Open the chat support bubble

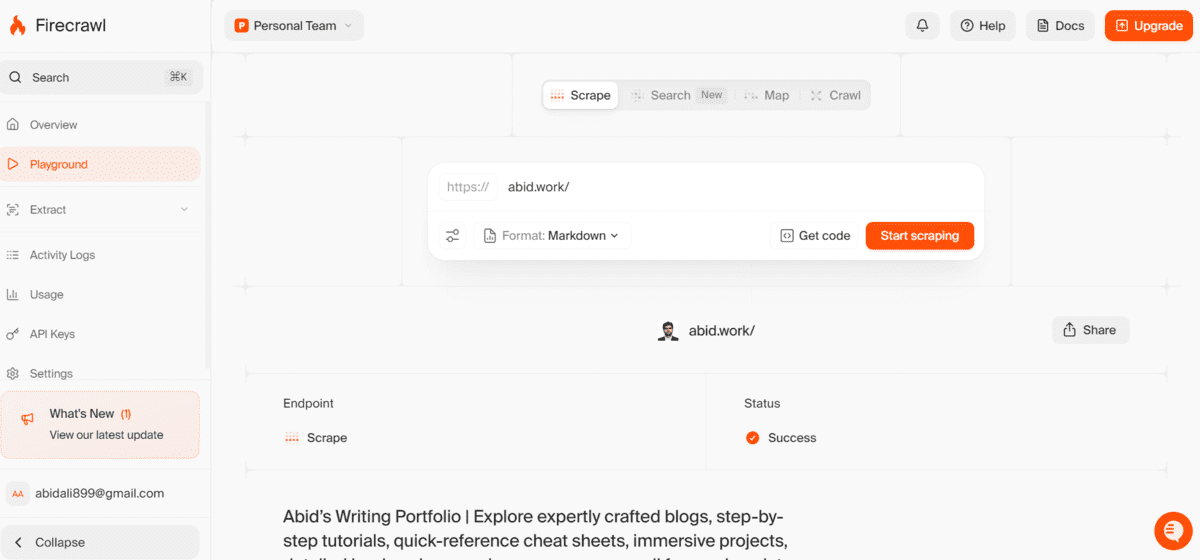tap(1172, 530)
